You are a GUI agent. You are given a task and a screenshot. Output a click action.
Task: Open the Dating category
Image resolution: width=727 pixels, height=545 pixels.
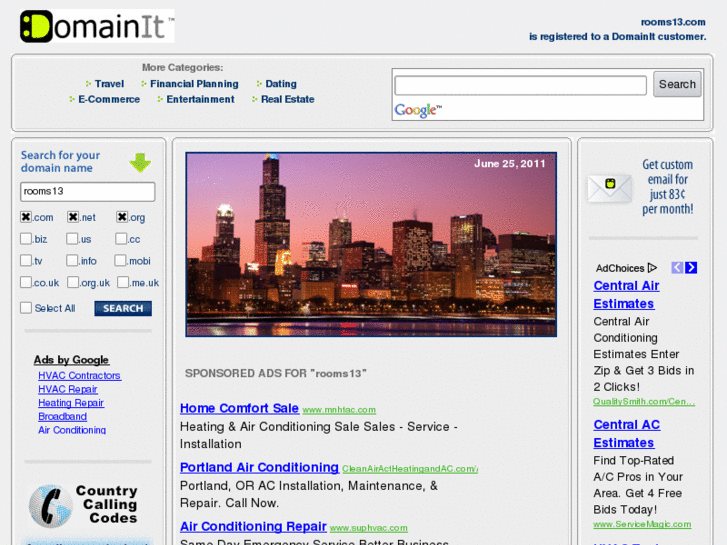point(281,84)
